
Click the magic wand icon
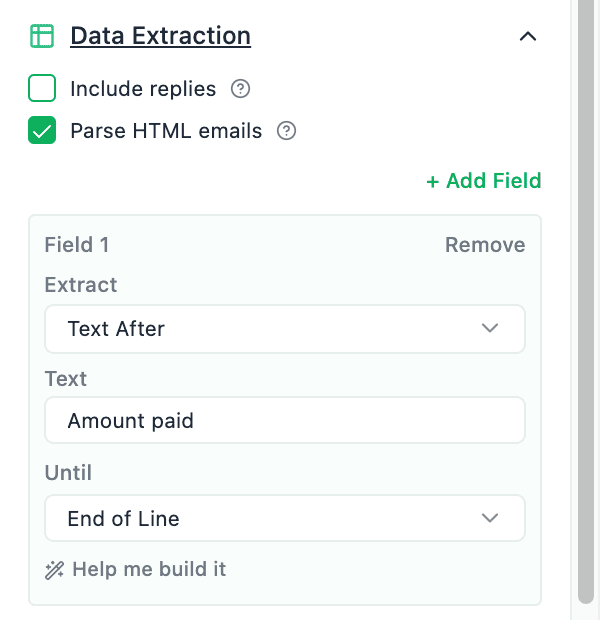point(54,570)
